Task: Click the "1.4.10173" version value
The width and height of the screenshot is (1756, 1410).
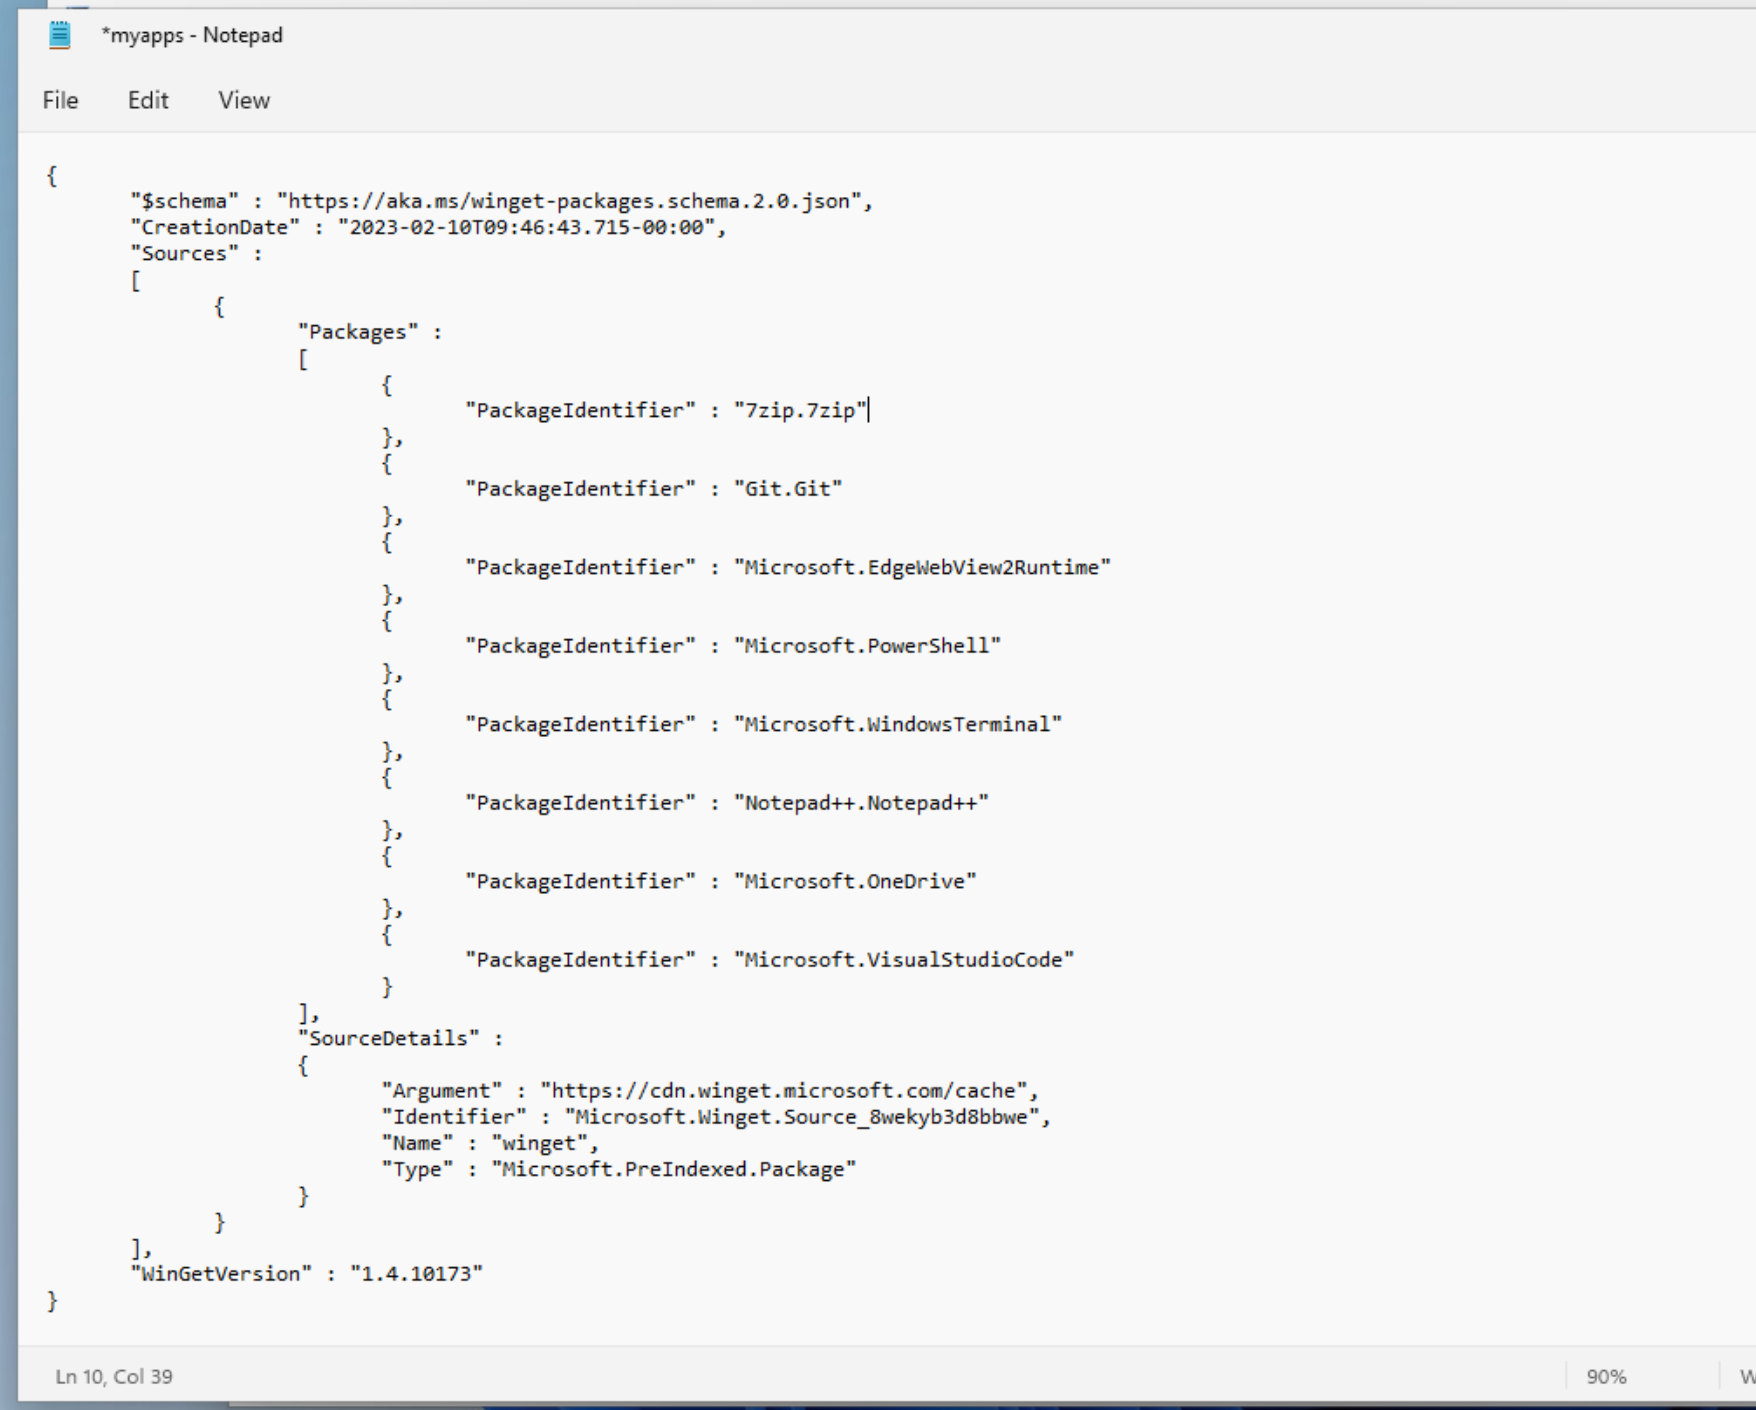Action: tap(416, 1273)
